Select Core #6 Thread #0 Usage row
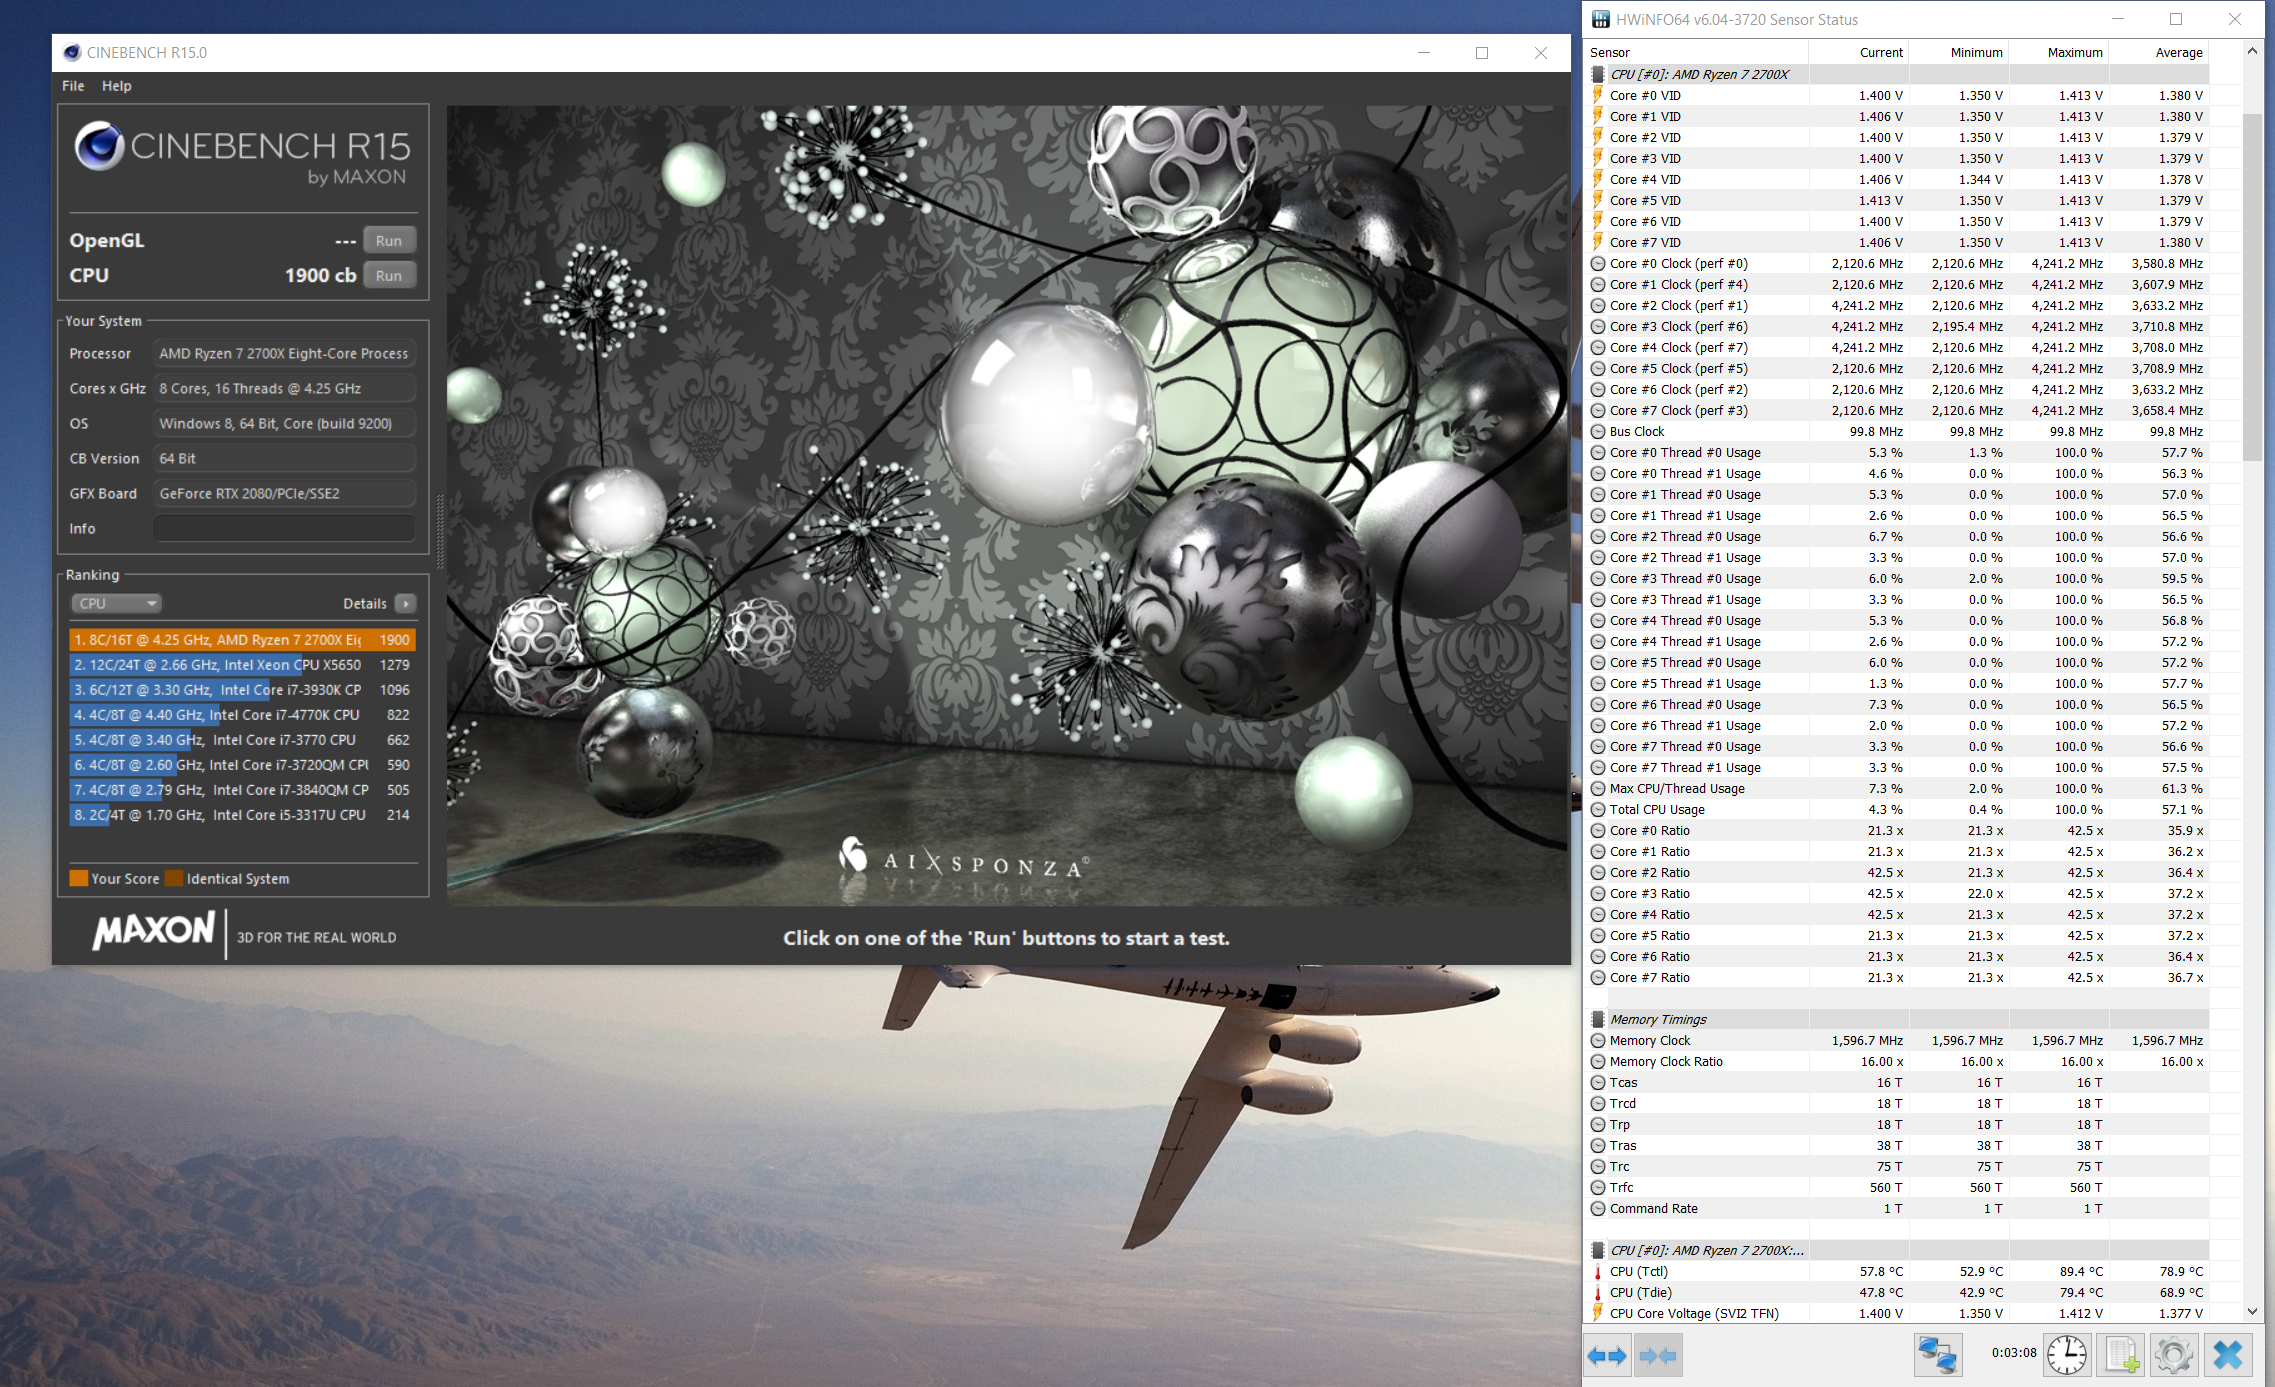The width and height of the screenshot is (2275, 1387). pos(1897,704)
